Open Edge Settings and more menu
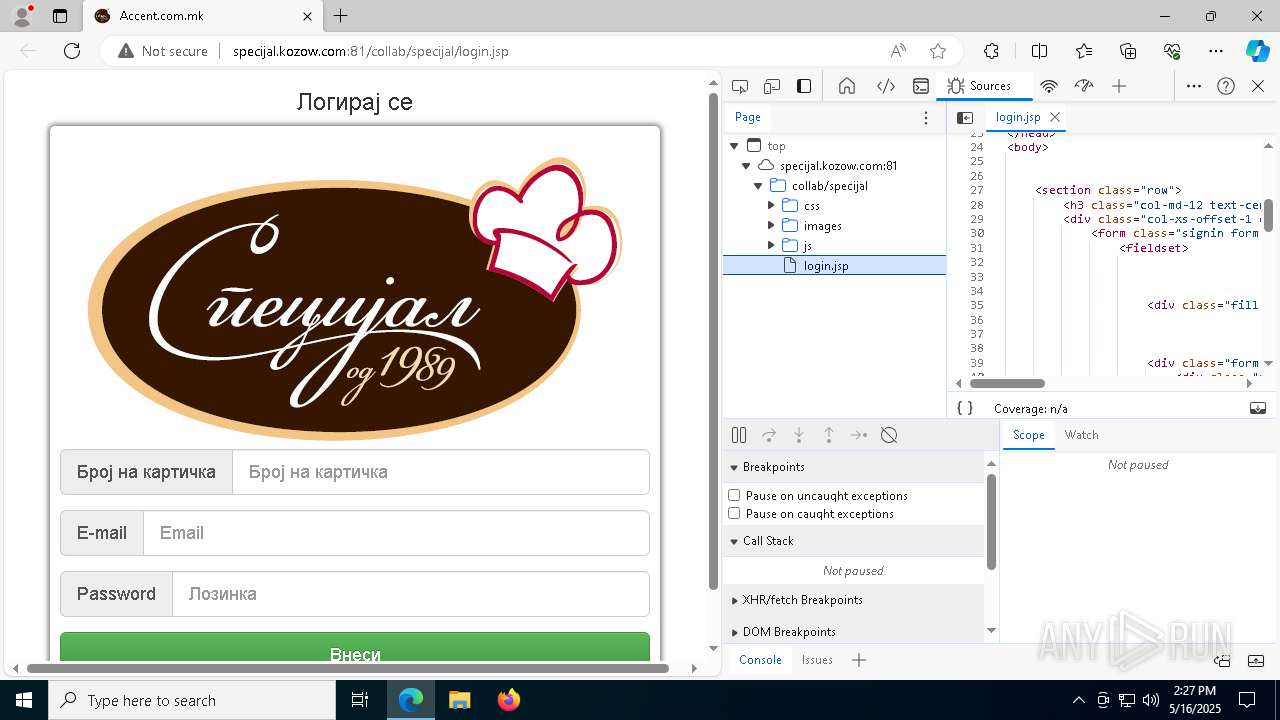1280x720 pixels. click(1216, 51)
